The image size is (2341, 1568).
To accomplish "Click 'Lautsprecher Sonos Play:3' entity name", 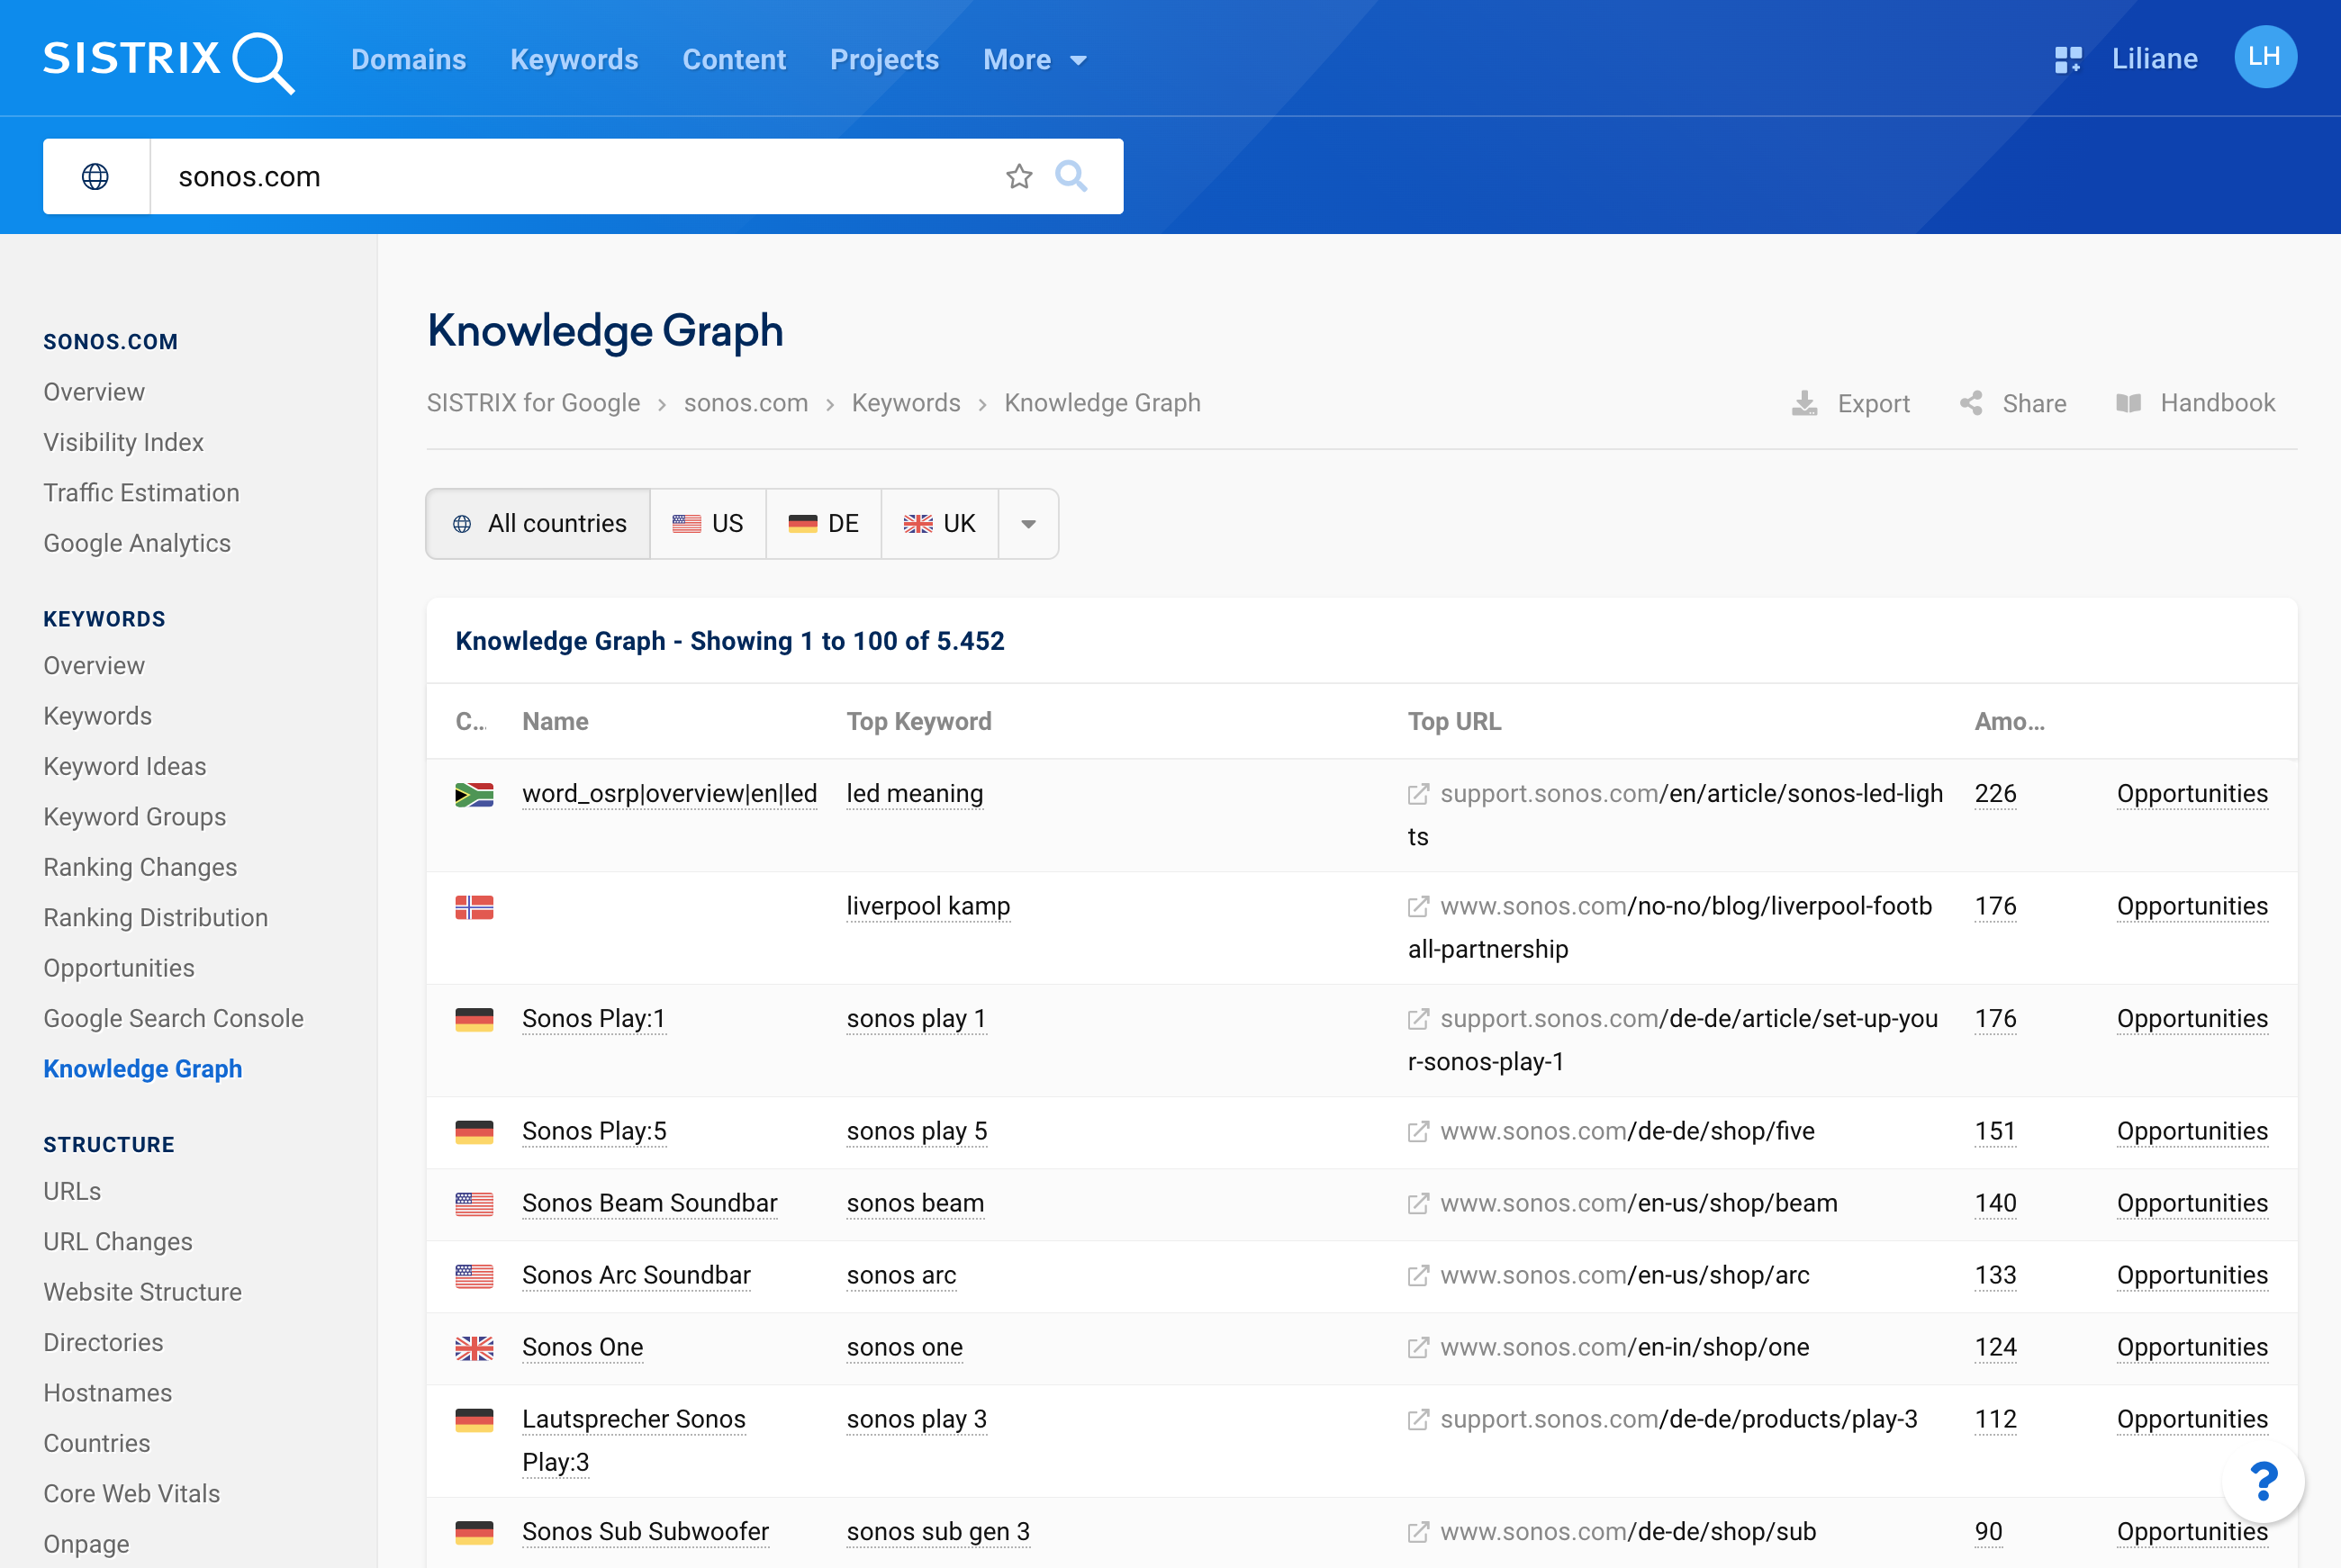I will pos(634,1441).
